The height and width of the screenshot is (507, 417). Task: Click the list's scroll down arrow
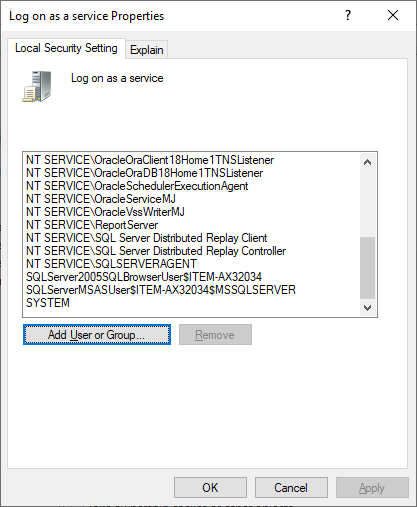(368, 307)
